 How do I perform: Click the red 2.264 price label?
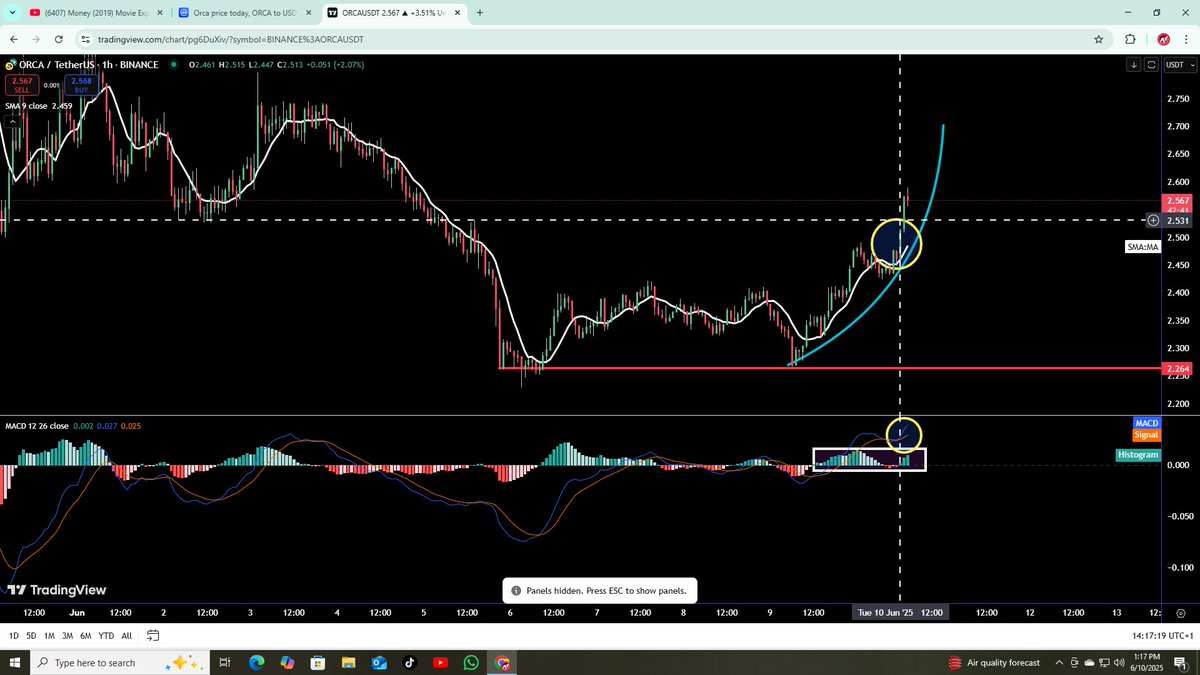[1178, 369]
